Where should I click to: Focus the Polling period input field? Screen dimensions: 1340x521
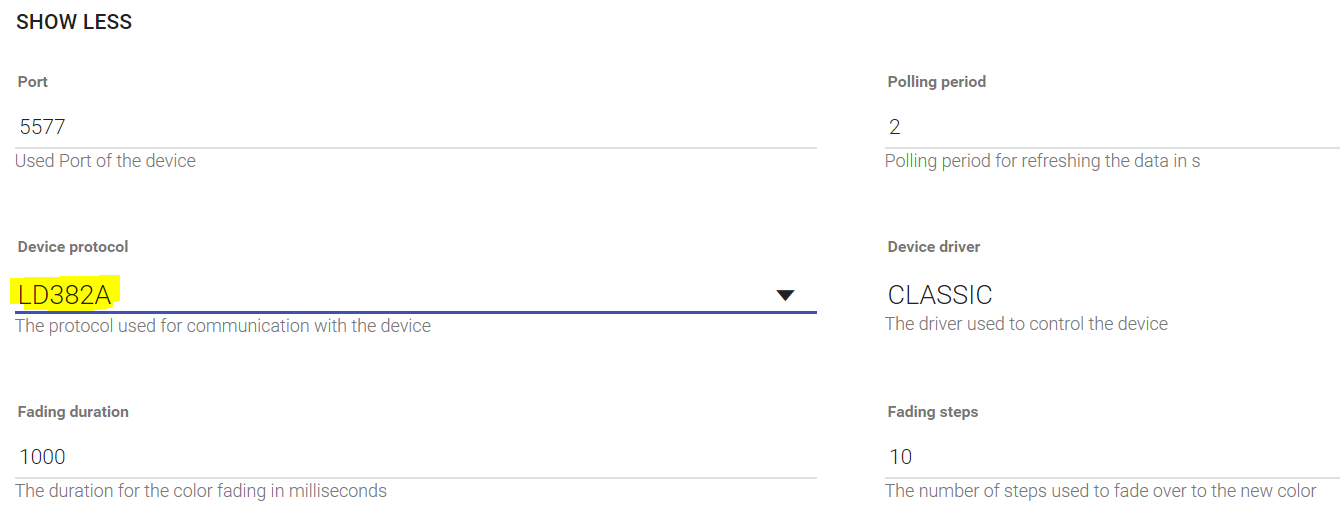1112,127
